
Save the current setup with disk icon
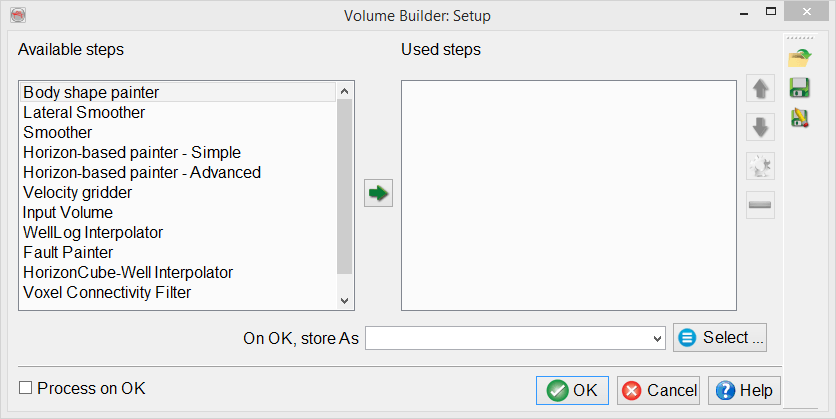pyautogui.click(x=800, y=88)
